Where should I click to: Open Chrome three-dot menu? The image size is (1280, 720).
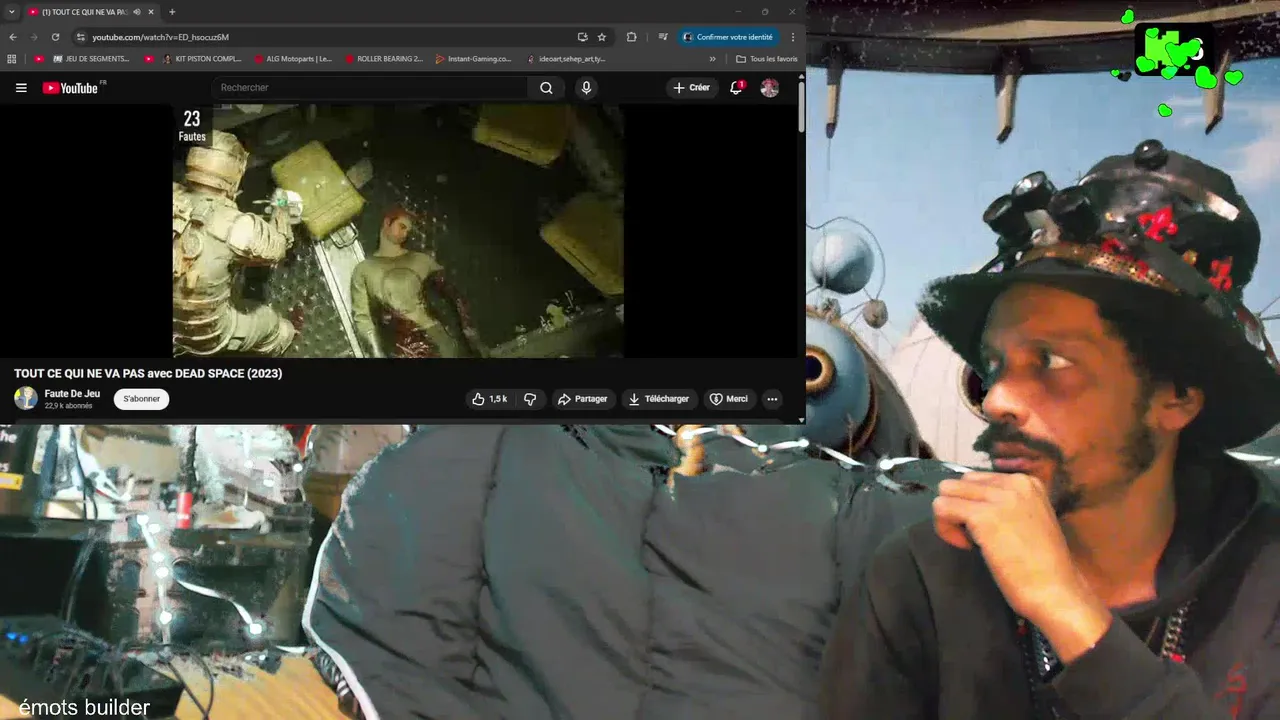click(x=793, y=37)
